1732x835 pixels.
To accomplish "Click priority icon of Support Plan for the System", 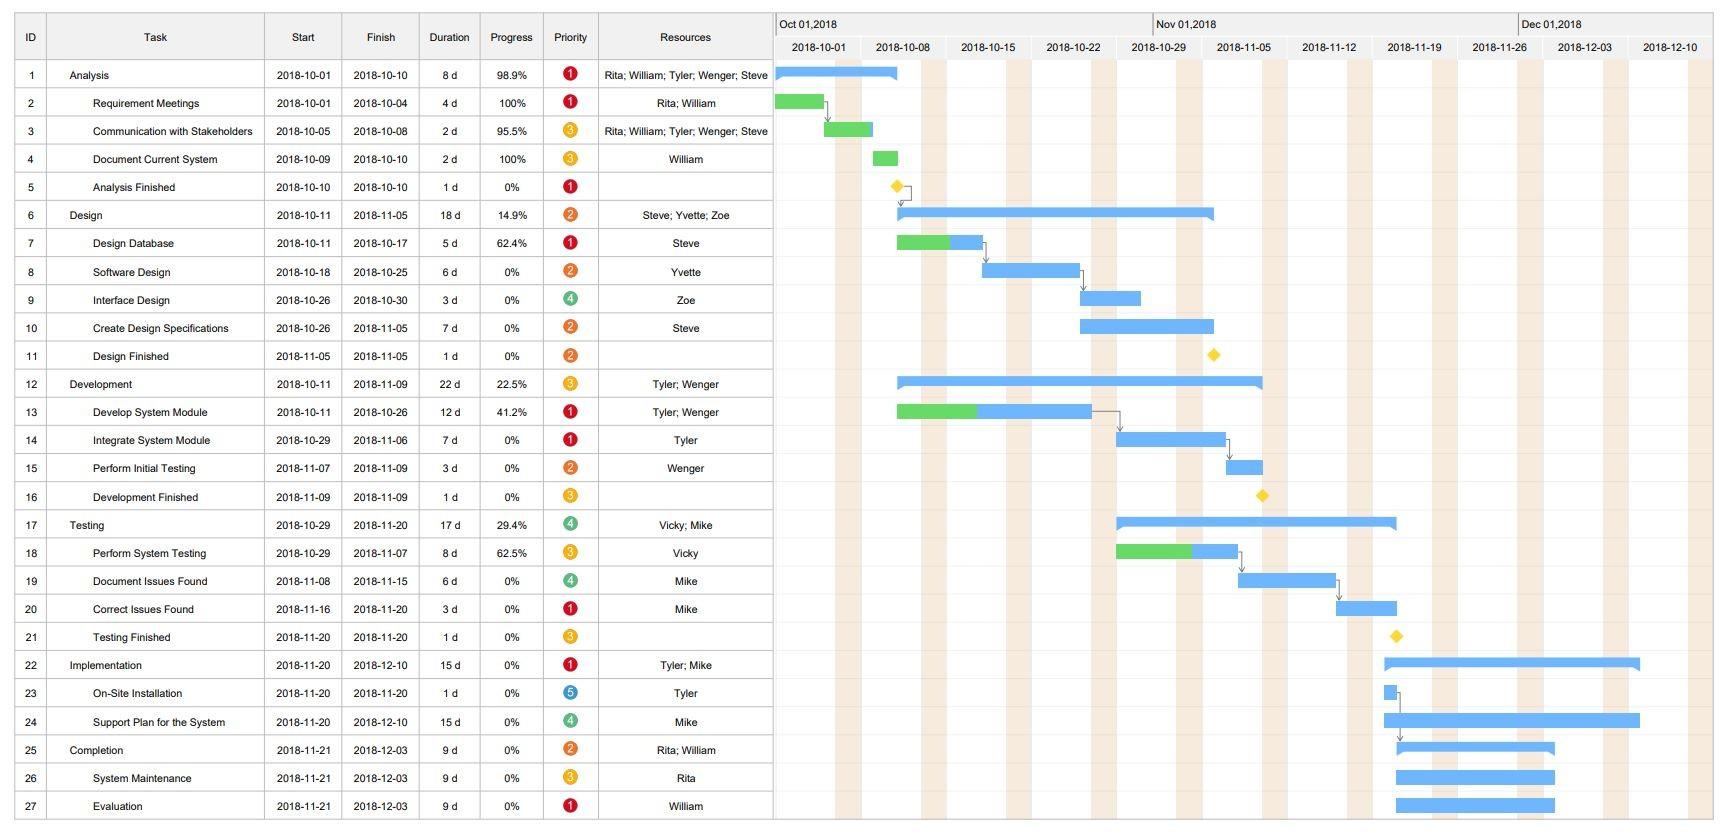I will [x=570, y=721].
